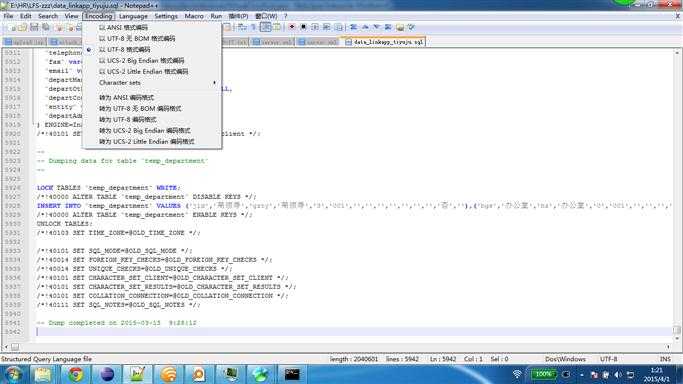Click the document close X in menu bar

point(678,16)
